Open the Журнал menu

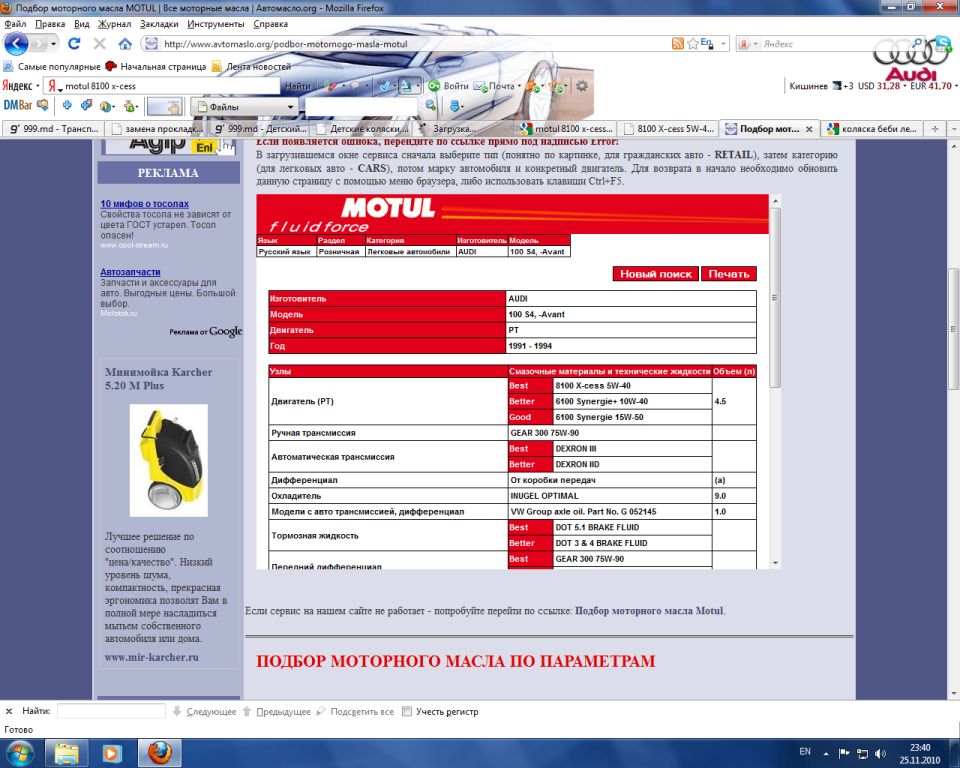pos(114,24)
